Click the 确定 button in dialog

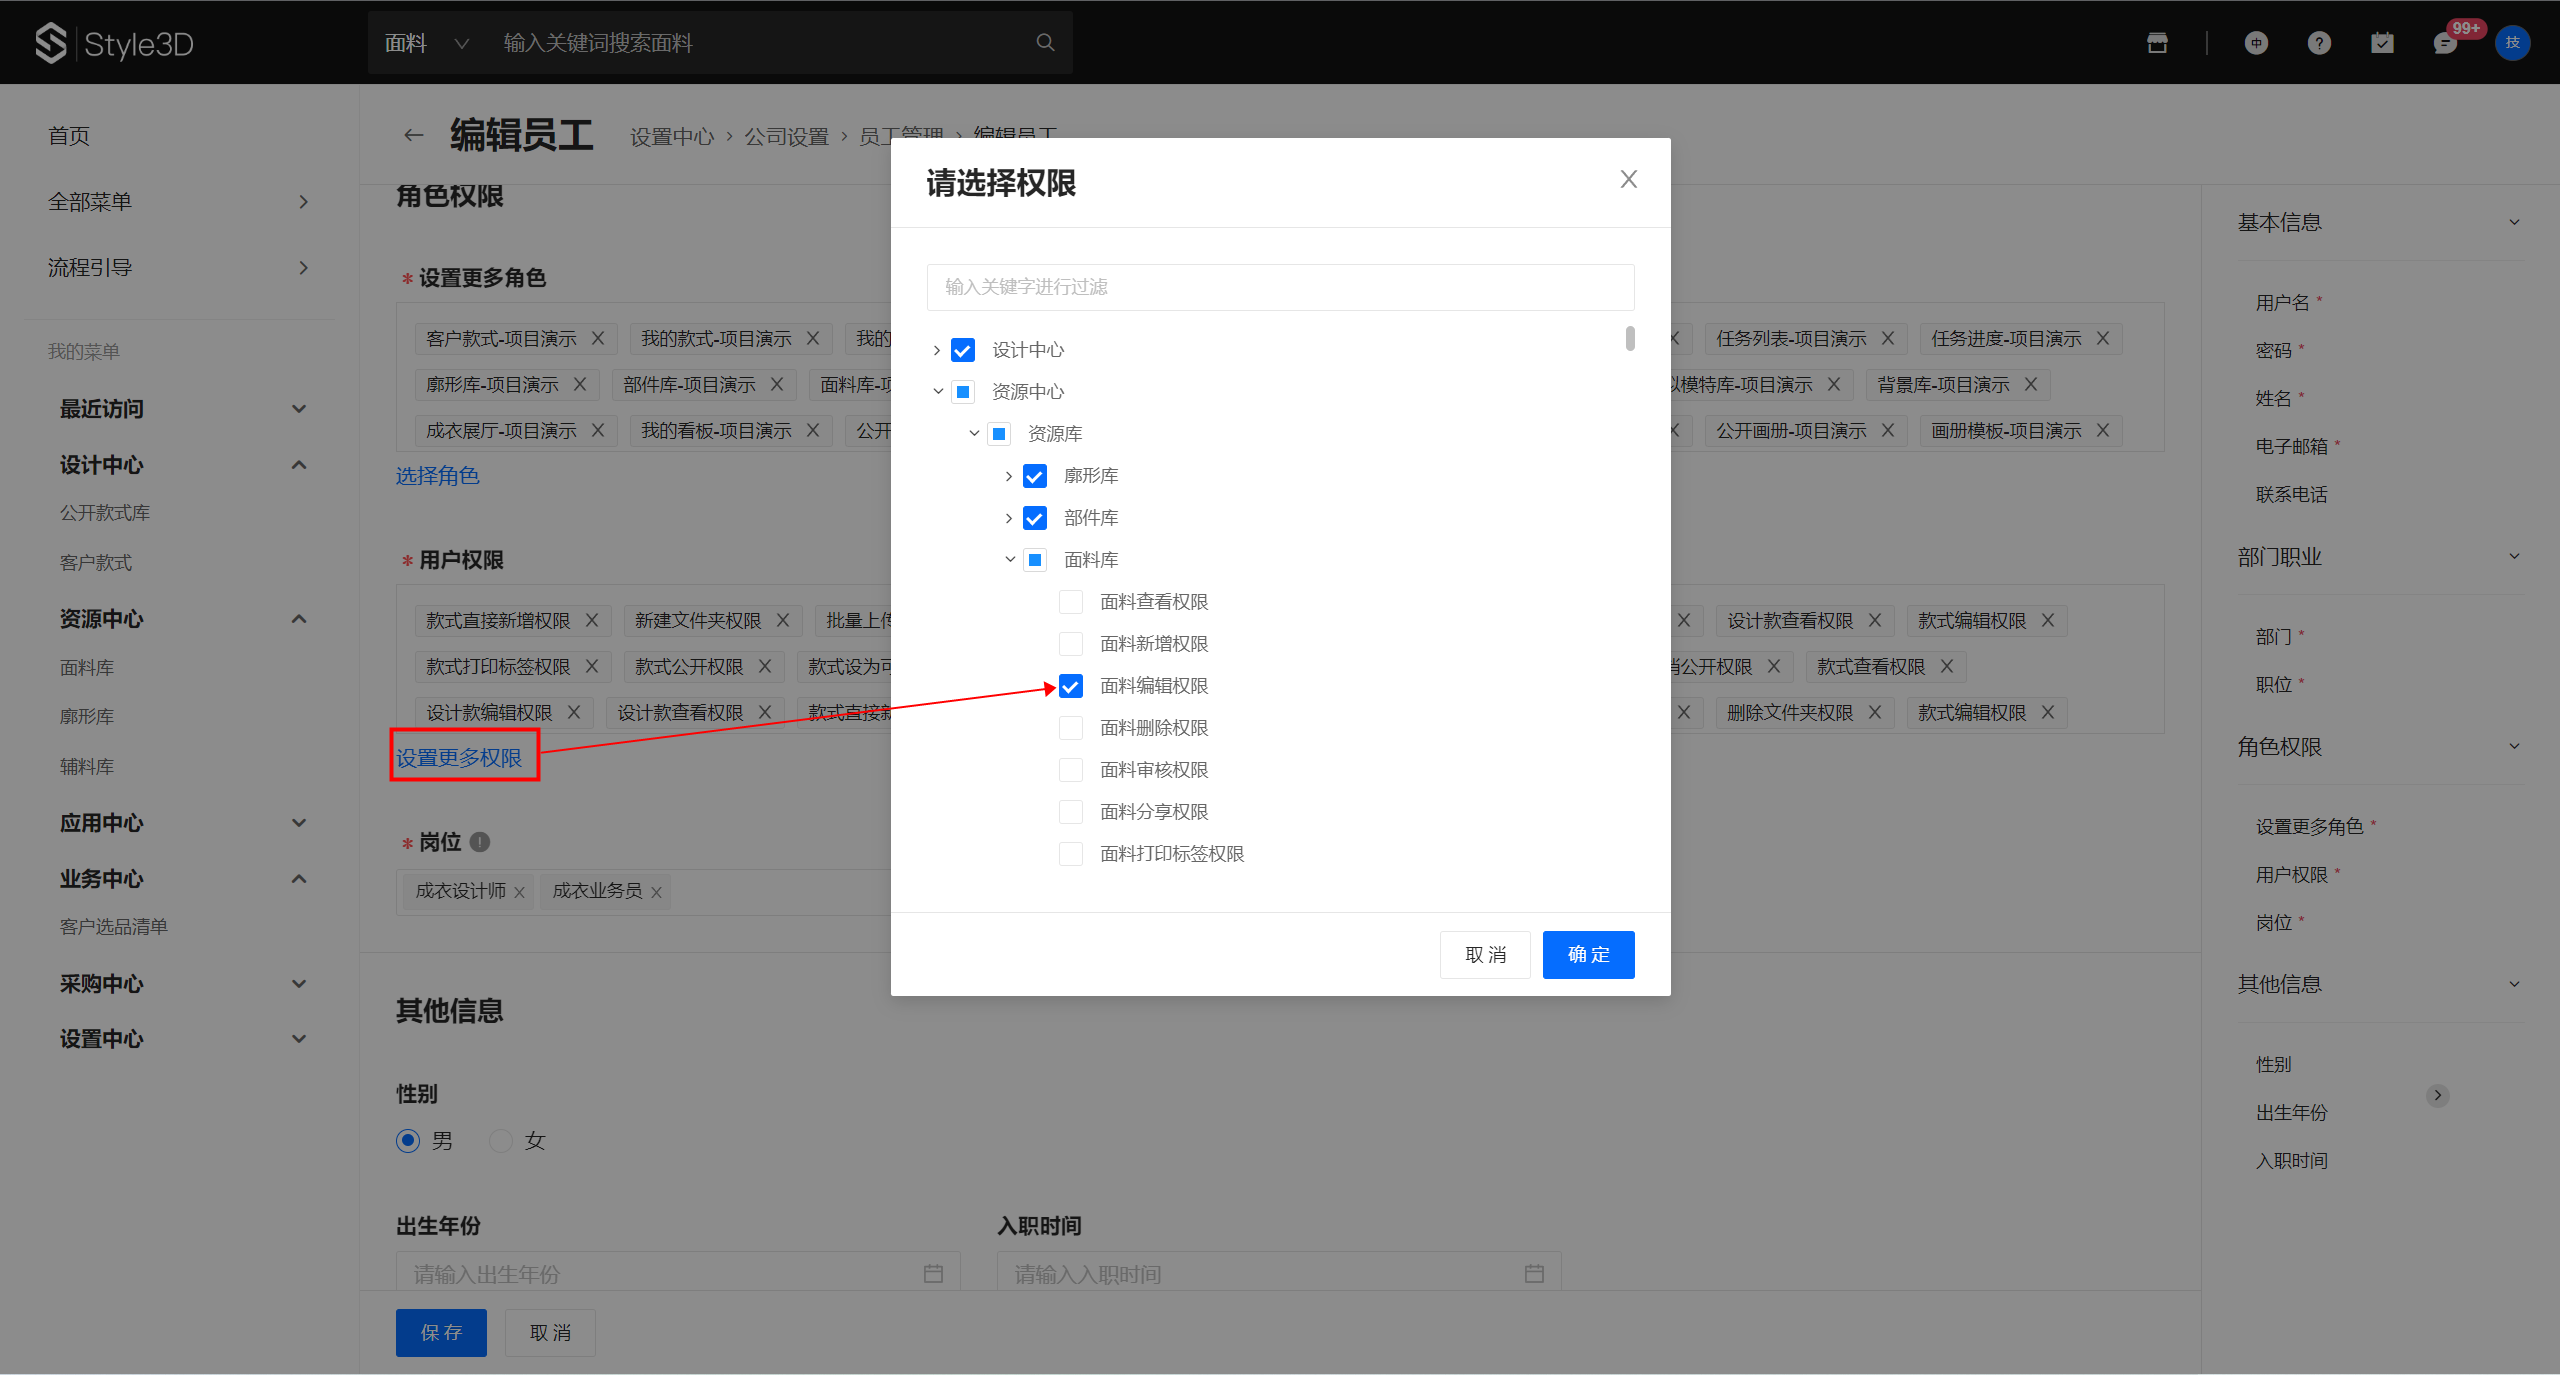(x=1587, y=954)
